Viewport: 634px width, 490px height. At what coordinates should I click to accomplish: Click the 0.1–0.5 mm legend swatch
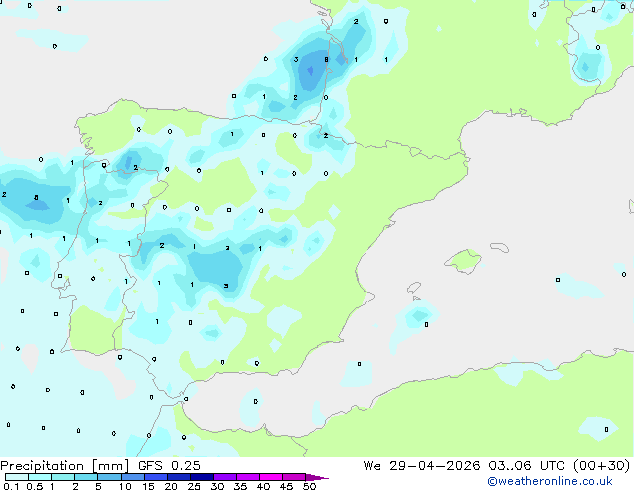click(x=17, y=477)
